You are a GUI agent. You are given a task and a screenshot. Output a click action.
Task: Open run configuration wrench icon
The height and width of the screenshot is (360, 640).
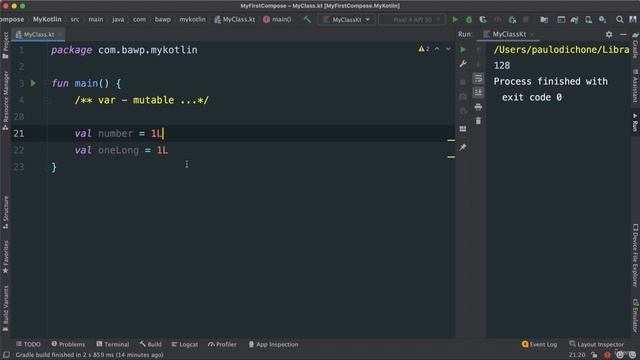(463, 64)
